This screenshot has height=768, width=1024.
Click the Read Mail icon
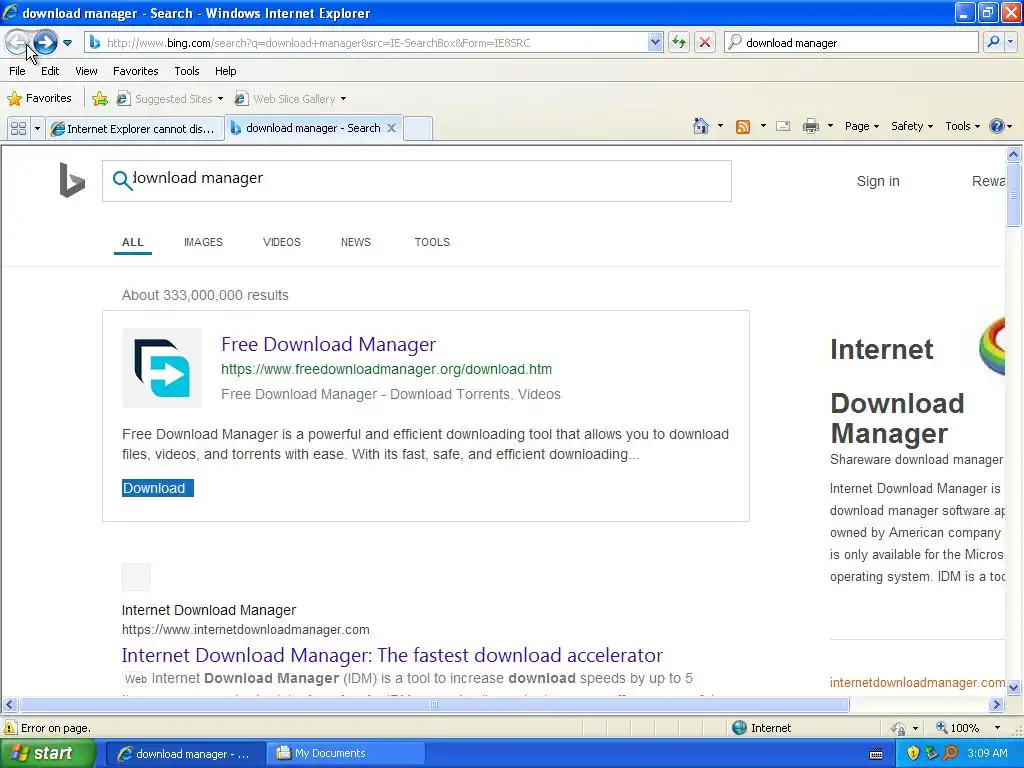coord(783,126)
